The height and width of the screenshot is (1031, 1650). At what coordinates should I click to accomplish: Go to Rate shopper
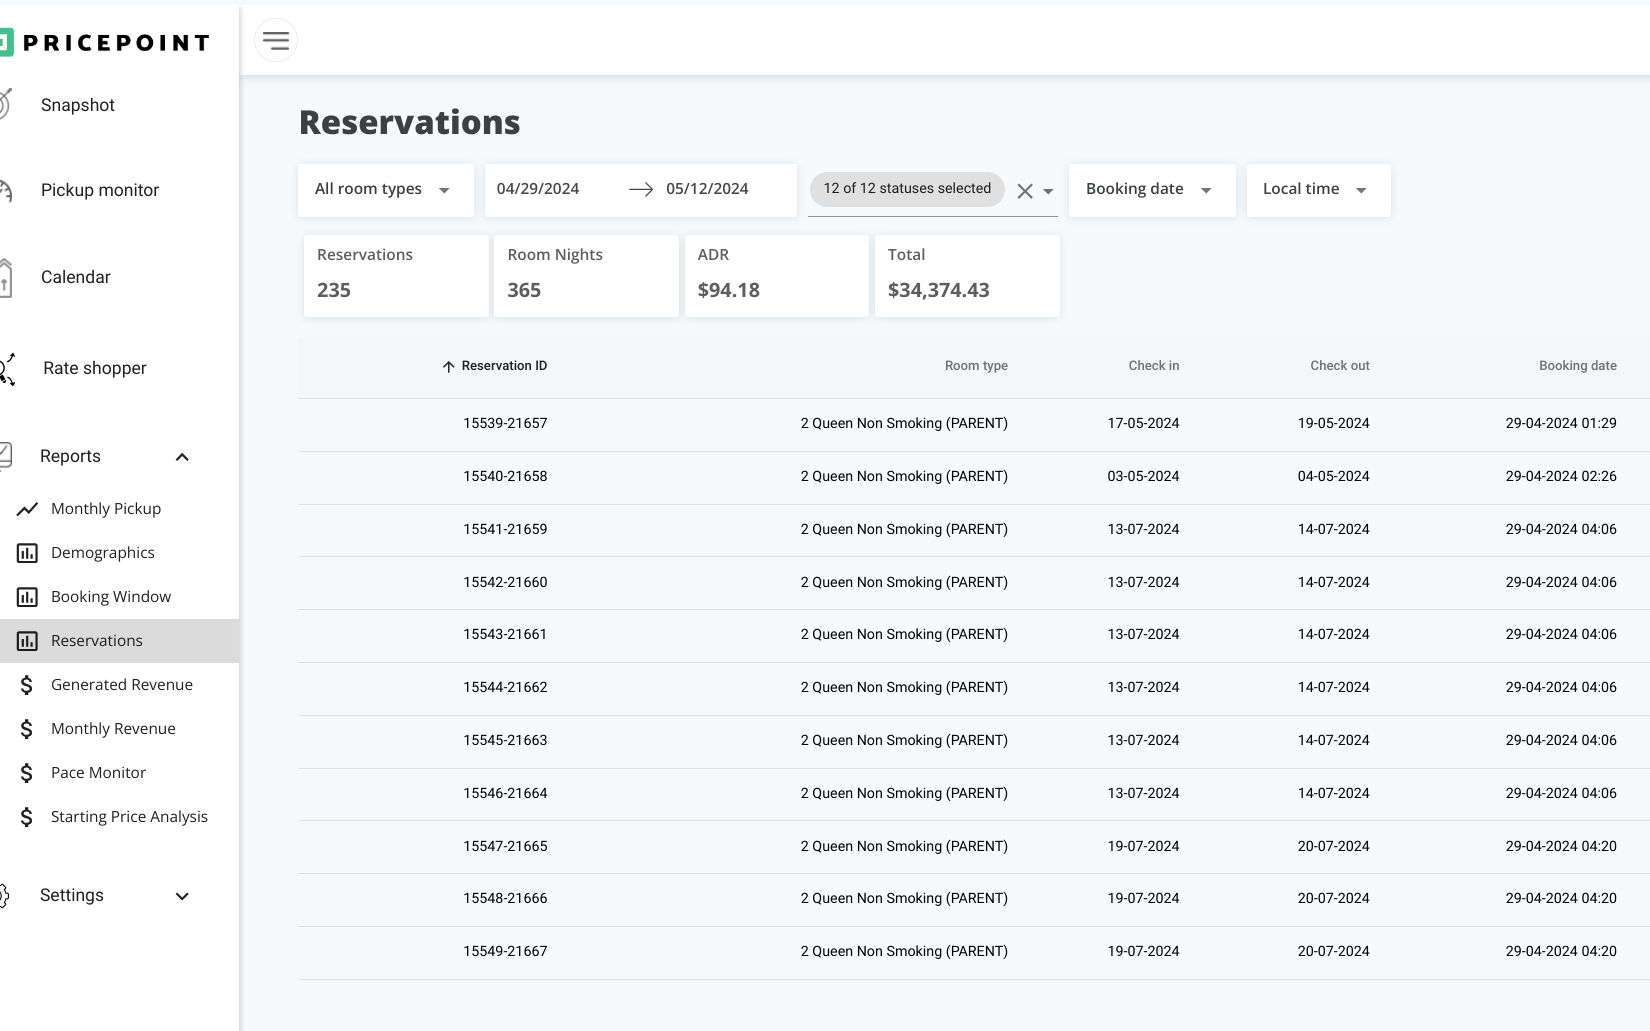(95, 368)
